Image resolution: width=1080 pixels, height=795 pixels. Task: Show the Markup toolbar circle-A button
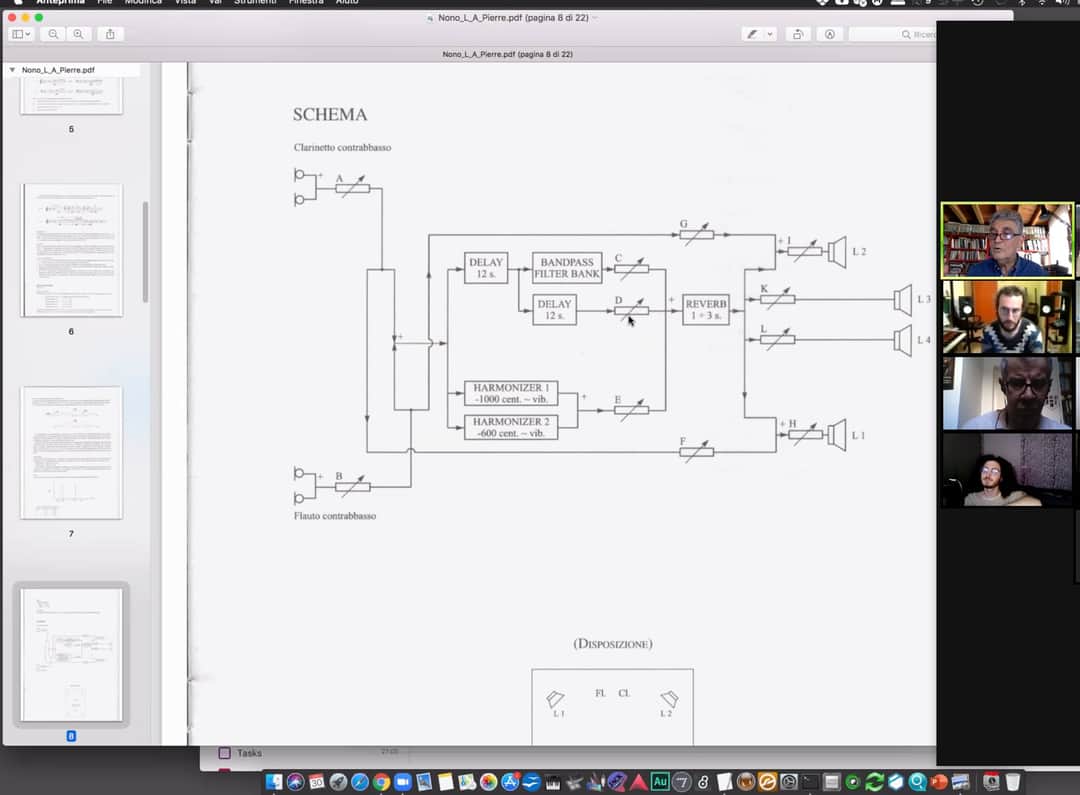tap(829, 34)
